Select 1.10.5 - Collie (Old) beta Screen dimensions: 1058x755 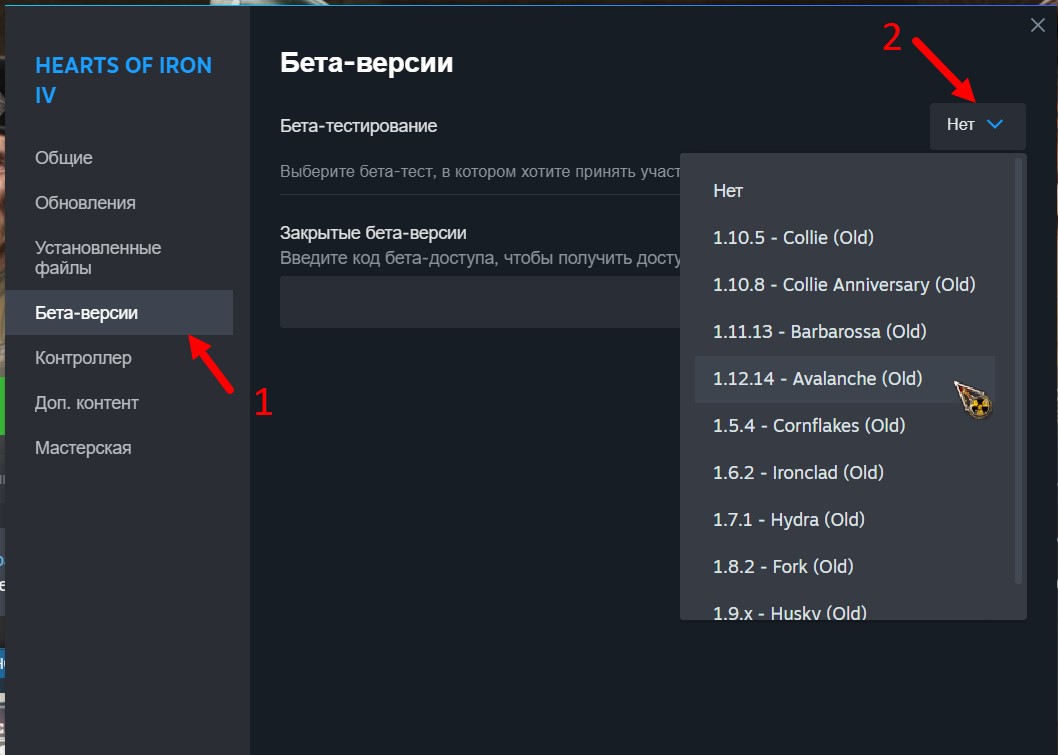tap(845, 237)
